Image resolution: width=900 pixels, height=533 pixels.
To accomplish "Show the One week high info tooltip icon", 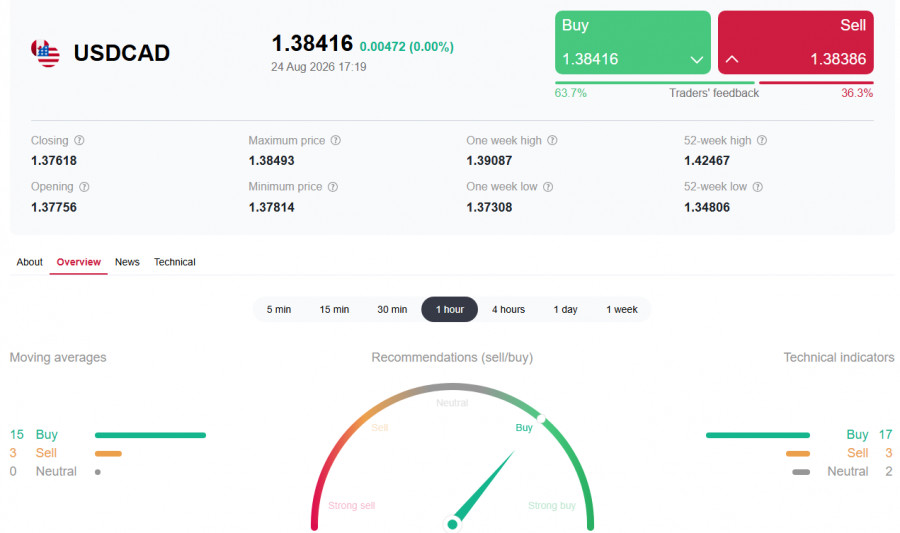I will coord(552,140).
